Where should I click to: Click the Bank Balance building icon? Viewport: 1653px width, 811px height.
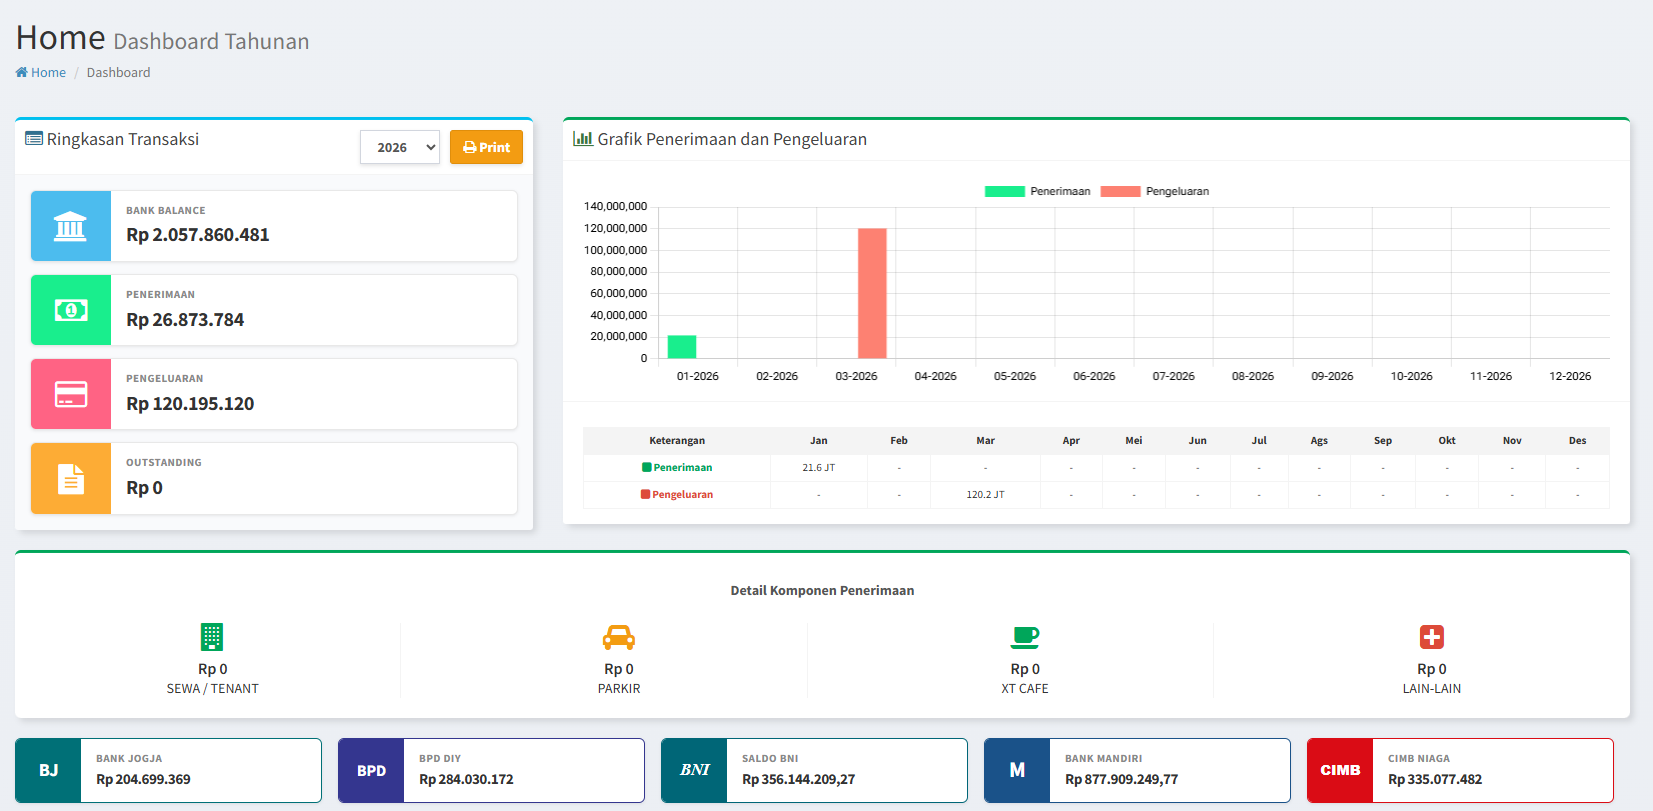click(x=70, y=226)
